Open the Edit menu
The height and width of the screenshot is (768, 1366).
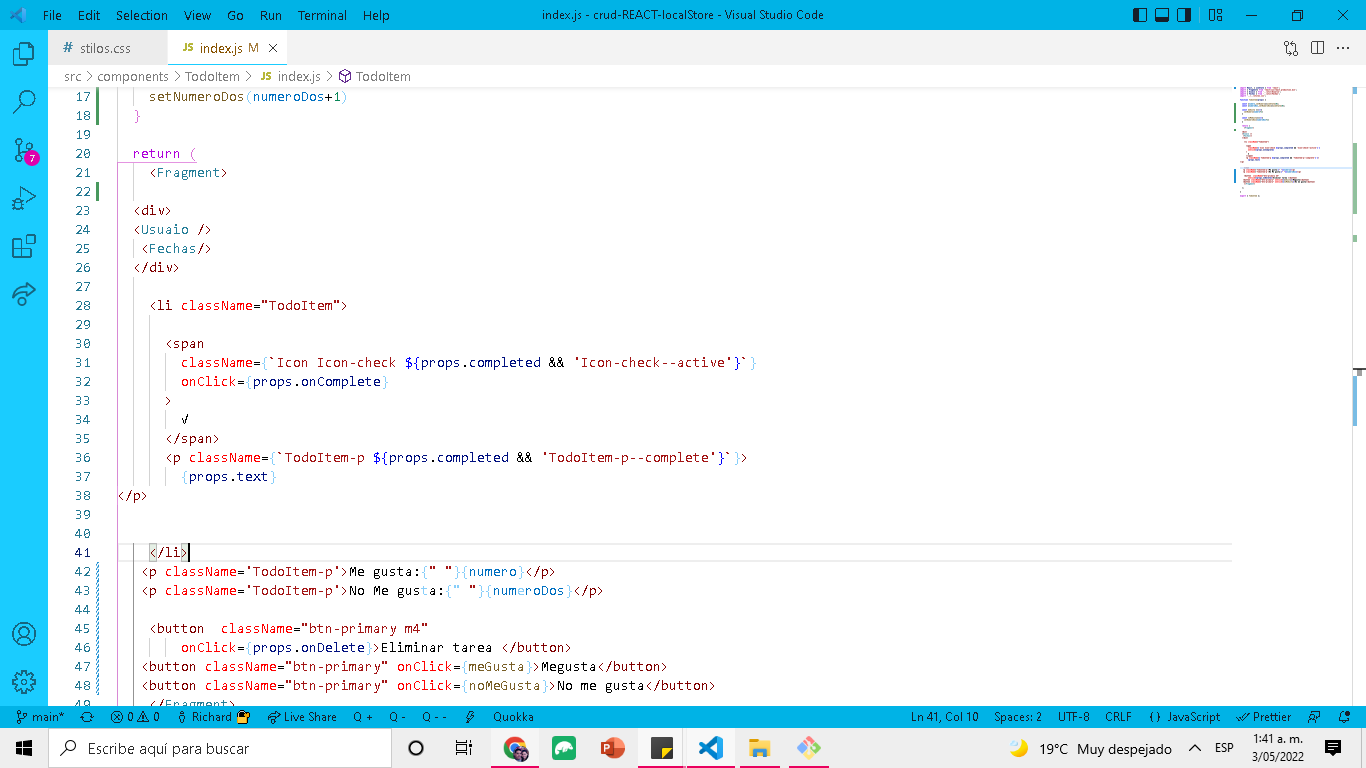[x=89, y=15]
